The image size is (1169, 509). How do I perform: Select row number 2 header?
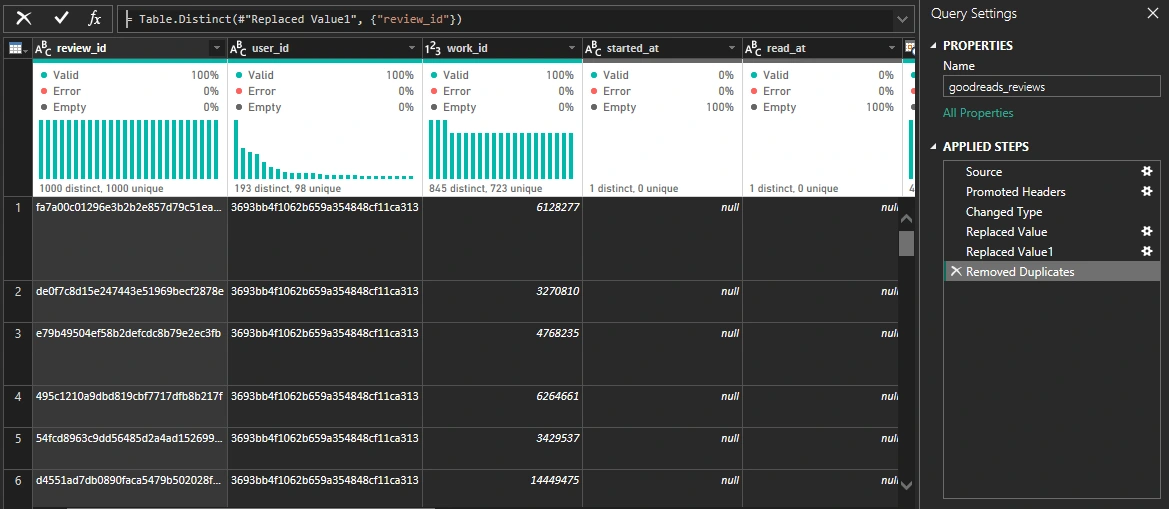[17, 302]
